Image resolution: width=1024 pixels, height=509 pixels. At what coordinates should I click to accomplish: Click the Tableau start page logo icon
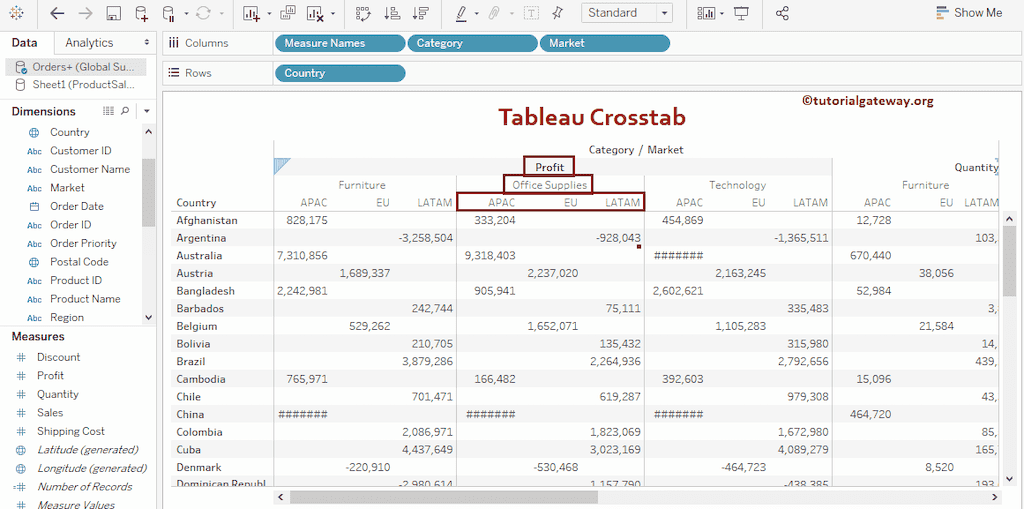17,13
